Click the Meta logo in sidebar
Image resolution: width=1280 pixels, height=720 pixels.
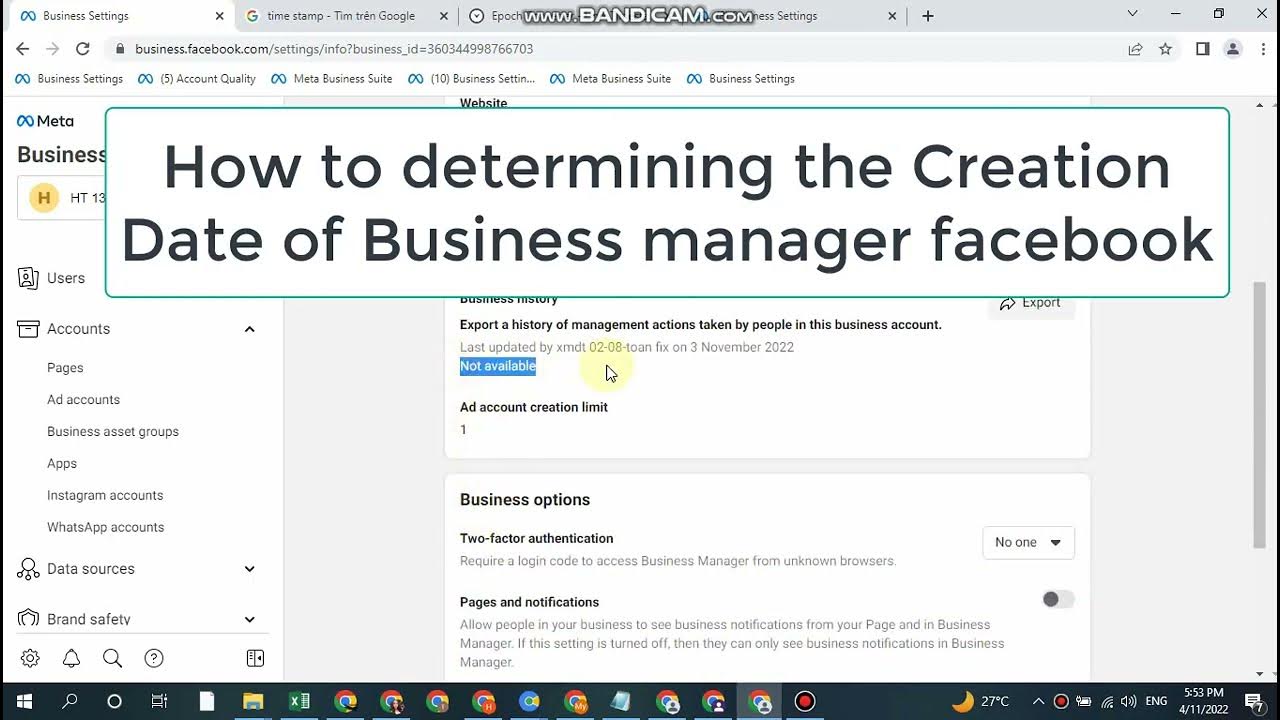coord(46,121)
